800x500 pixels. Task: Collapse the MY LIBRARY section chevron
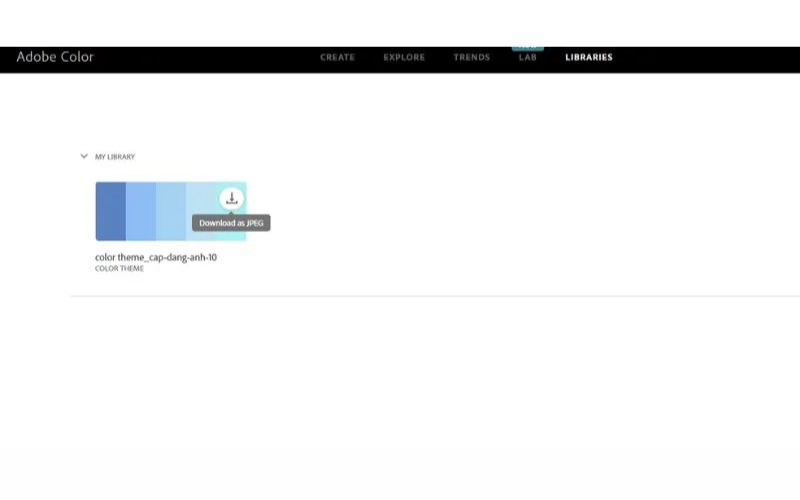point(84,156)
